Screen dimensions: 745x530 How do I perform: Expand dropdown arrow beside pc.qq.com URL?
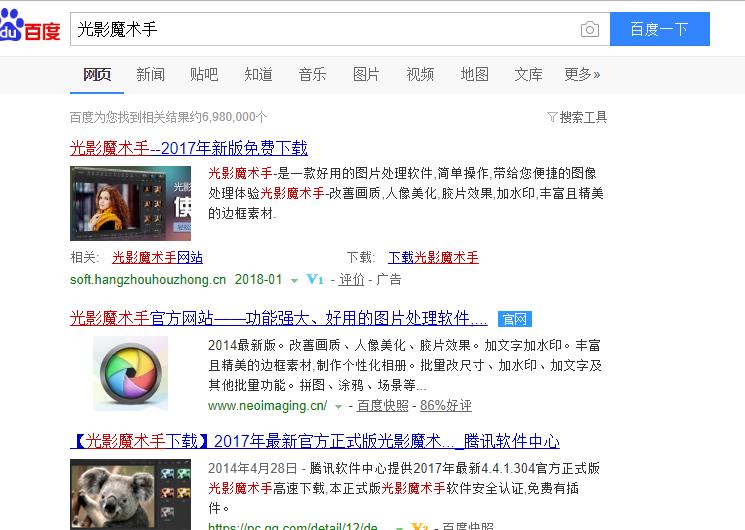pyautogui.click(x=399, y=527)
